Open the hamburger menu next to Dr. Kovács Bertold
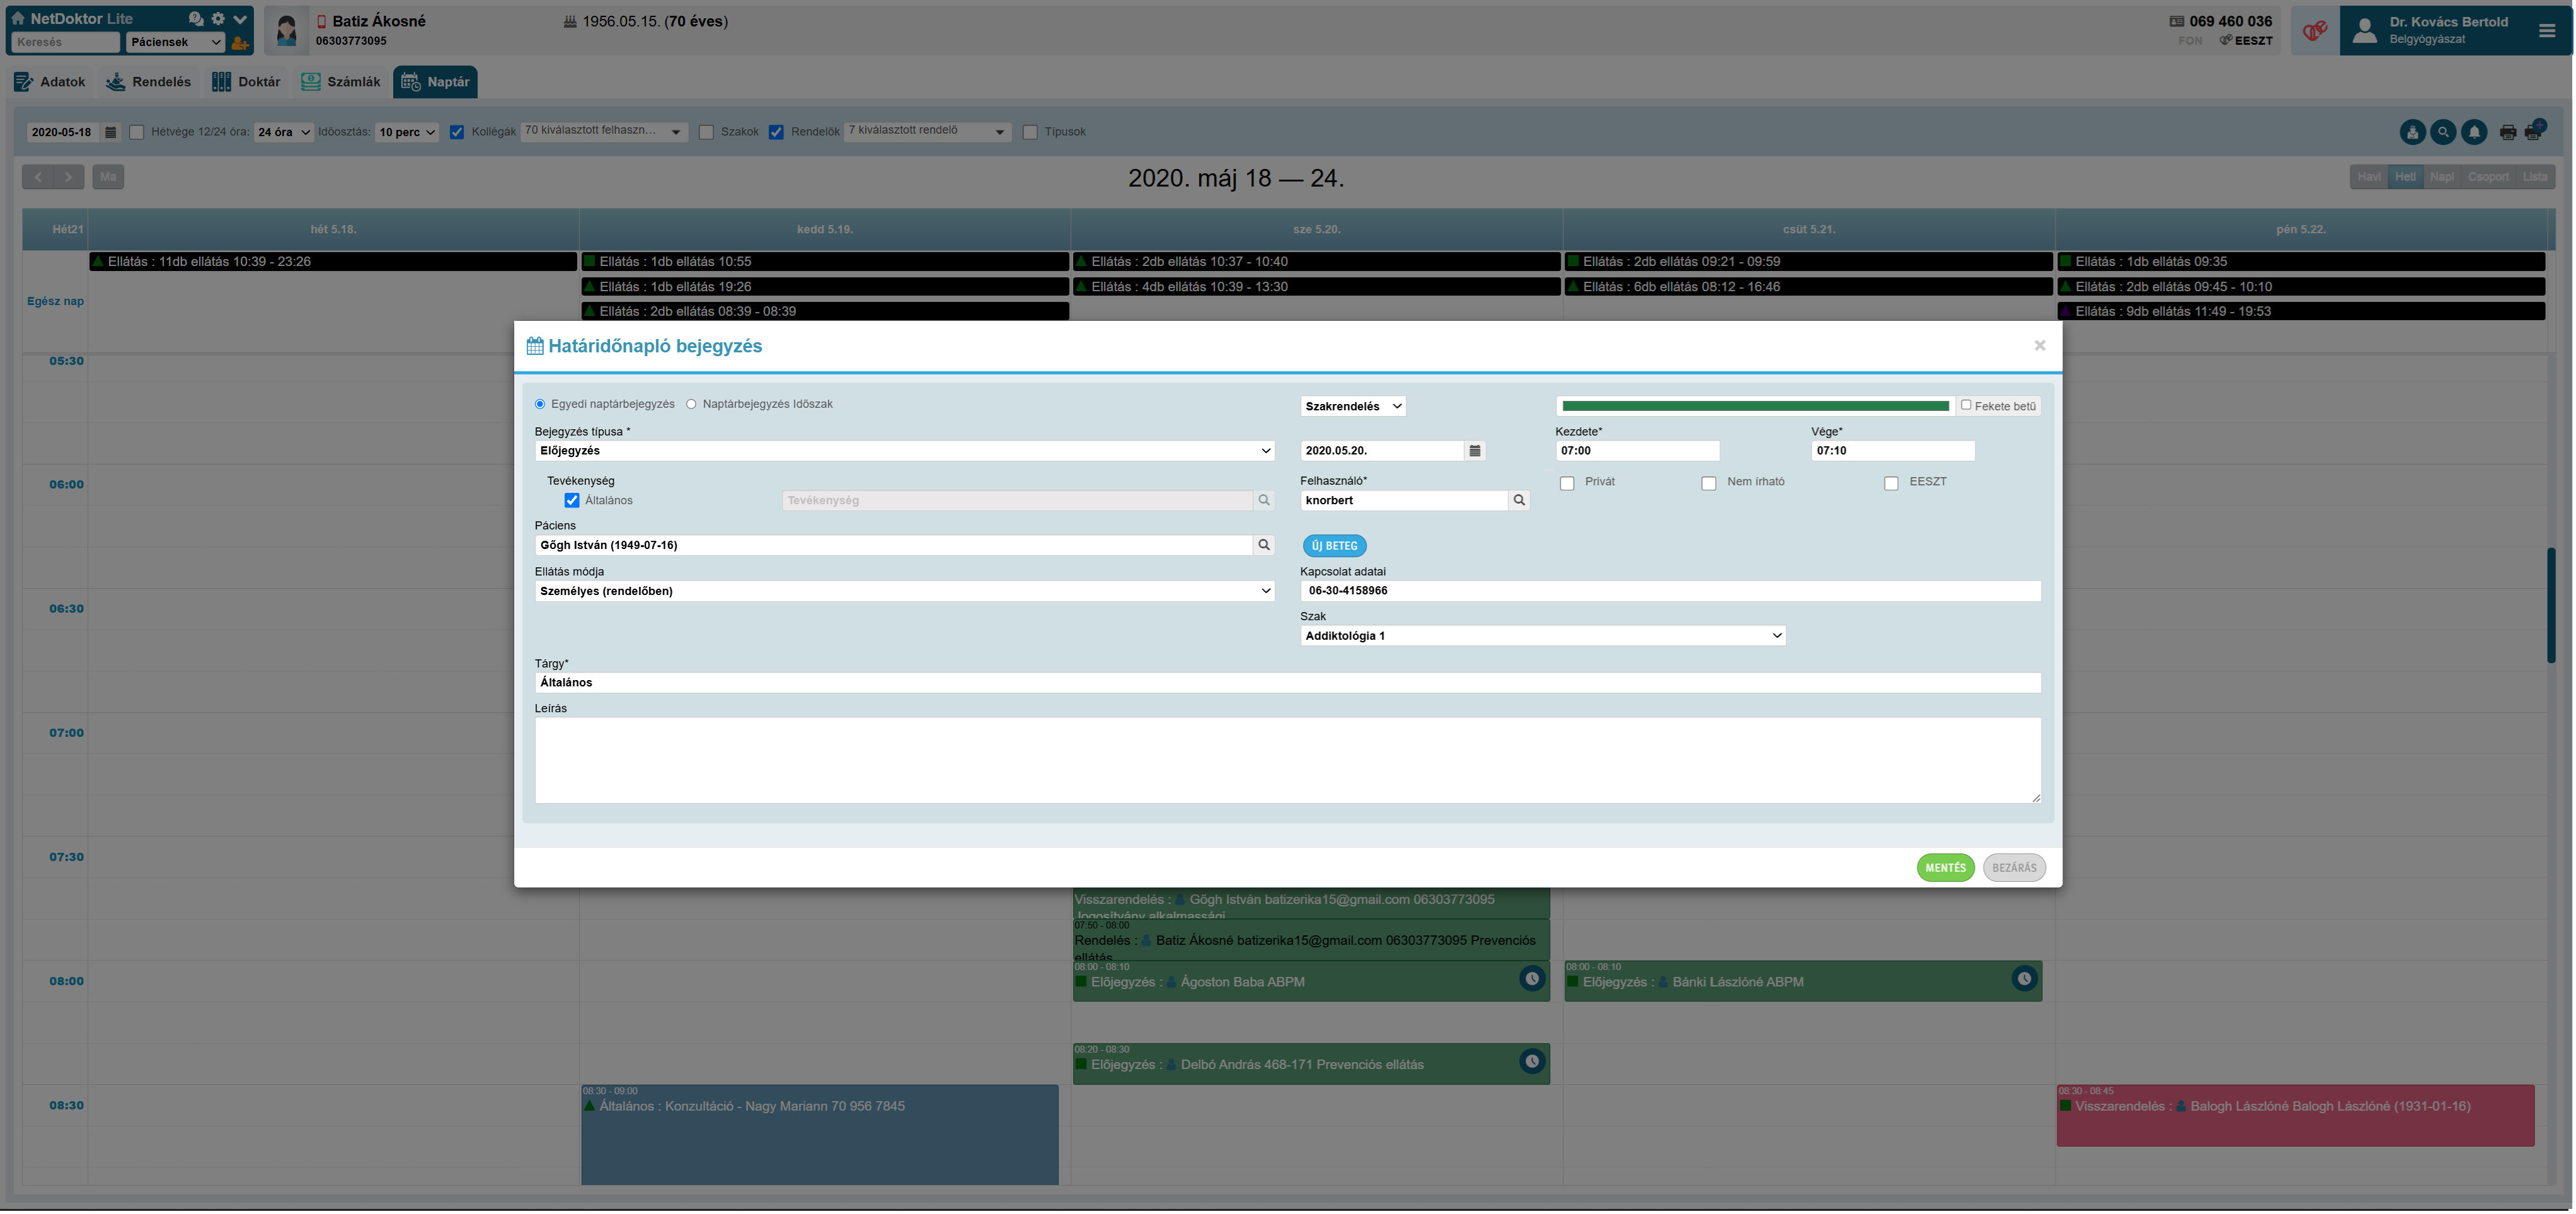2576x1214 pixels. point(2546,31)
